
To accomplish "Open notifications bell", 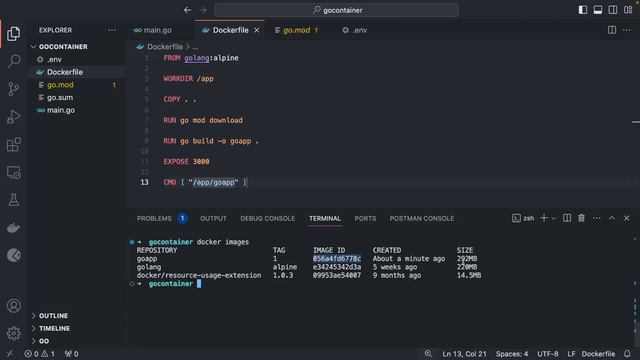I will click(x=627, y=354).
